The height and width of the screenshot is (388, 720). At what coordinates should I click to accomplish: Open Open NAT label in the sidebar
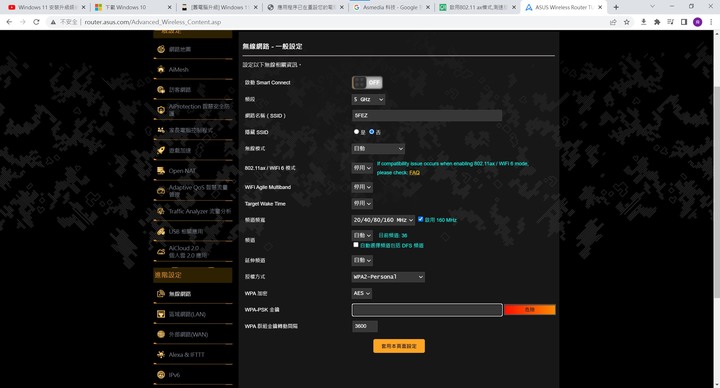(x=182, y=171)
